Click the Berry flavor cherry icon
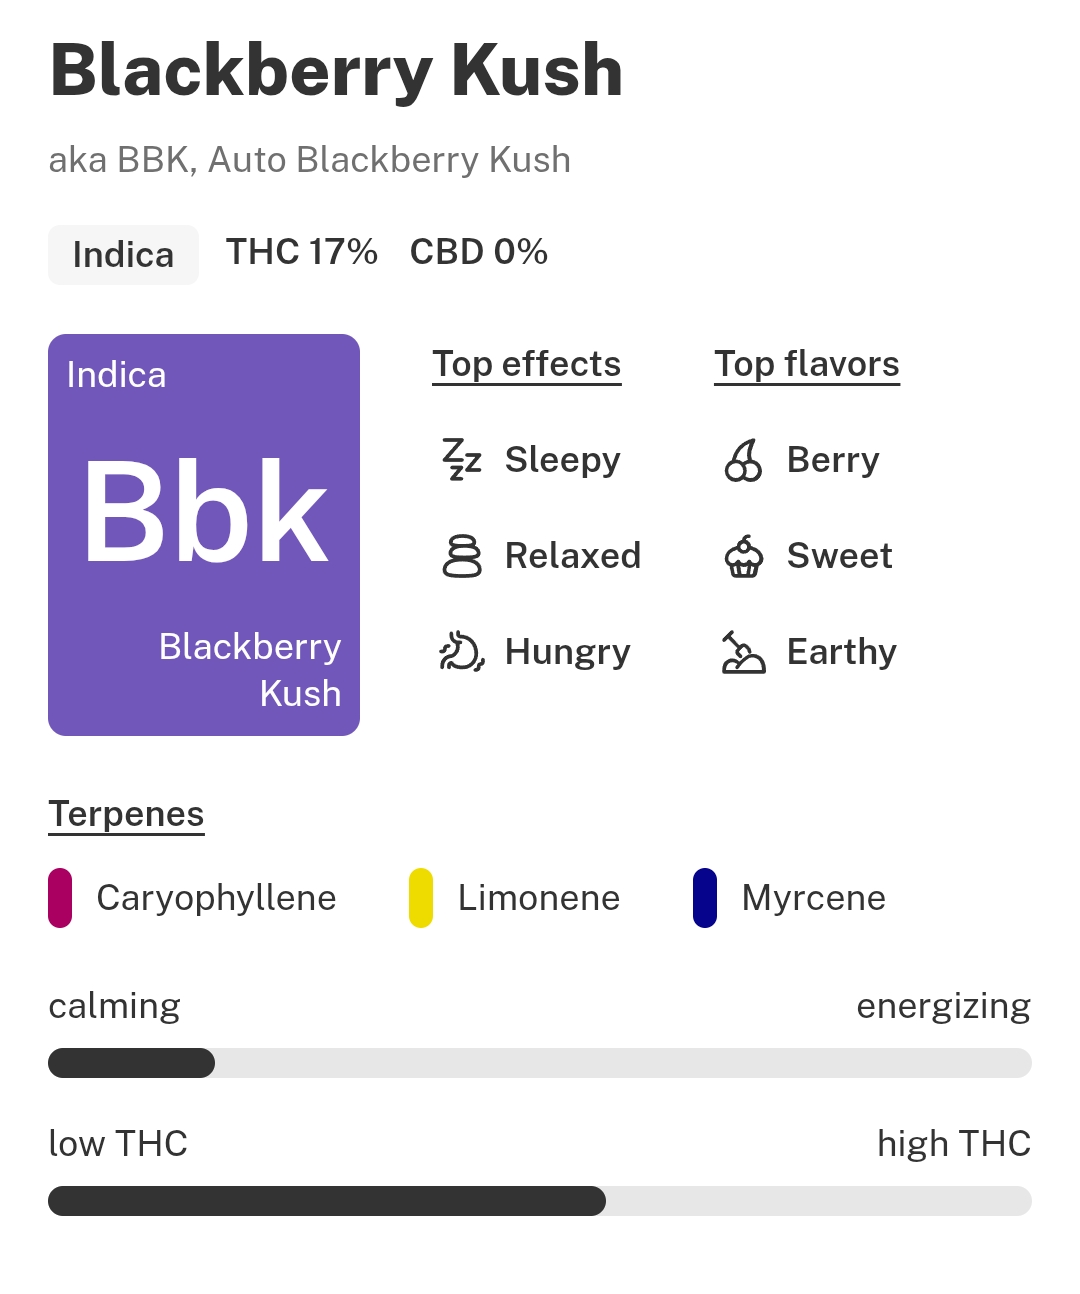Image resolution: width=1080 pixels, height=1294 pixels. pyautogui.click(x=743, y=460)
